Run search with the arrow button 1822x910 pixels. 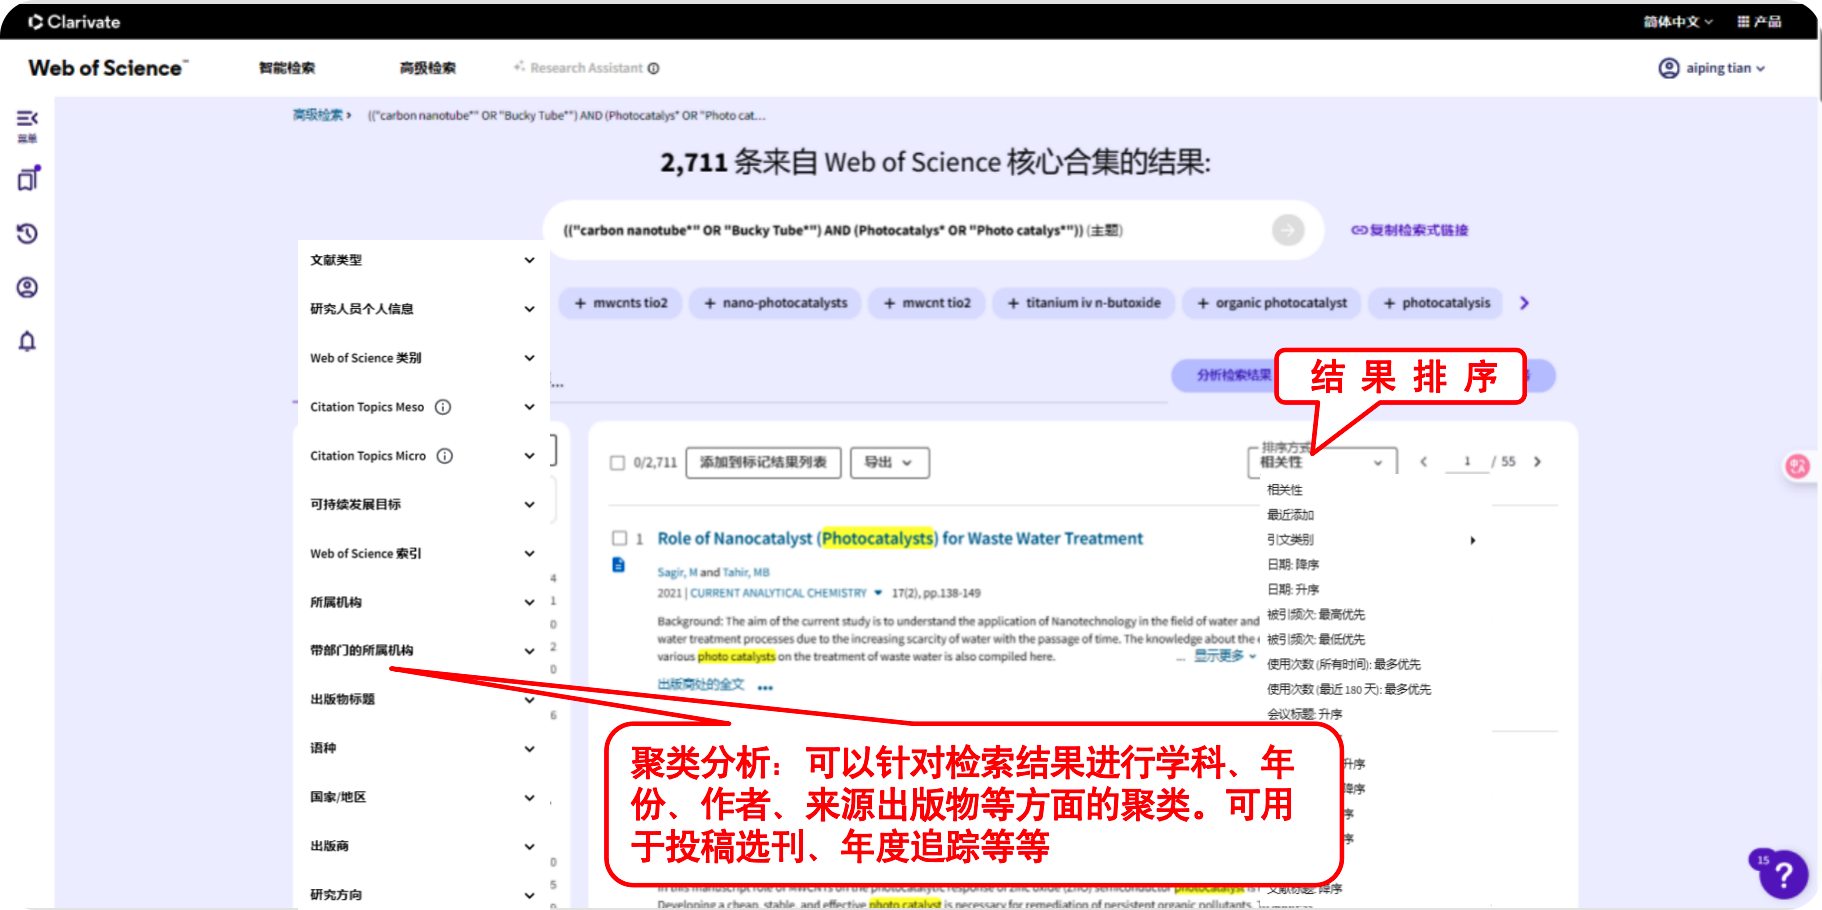tap(1288, 230)
